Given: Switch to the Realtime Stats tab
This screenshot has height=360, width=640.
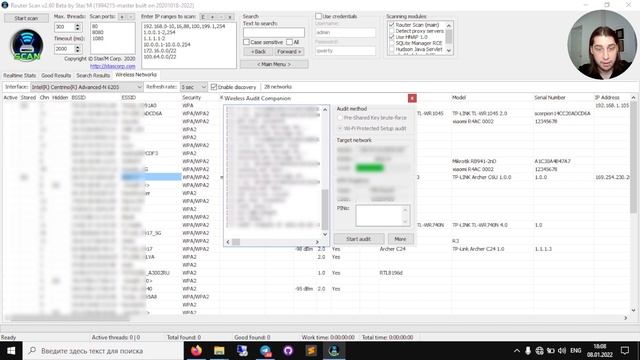Looking at the screenshot, I should click(x=20, y=76).
